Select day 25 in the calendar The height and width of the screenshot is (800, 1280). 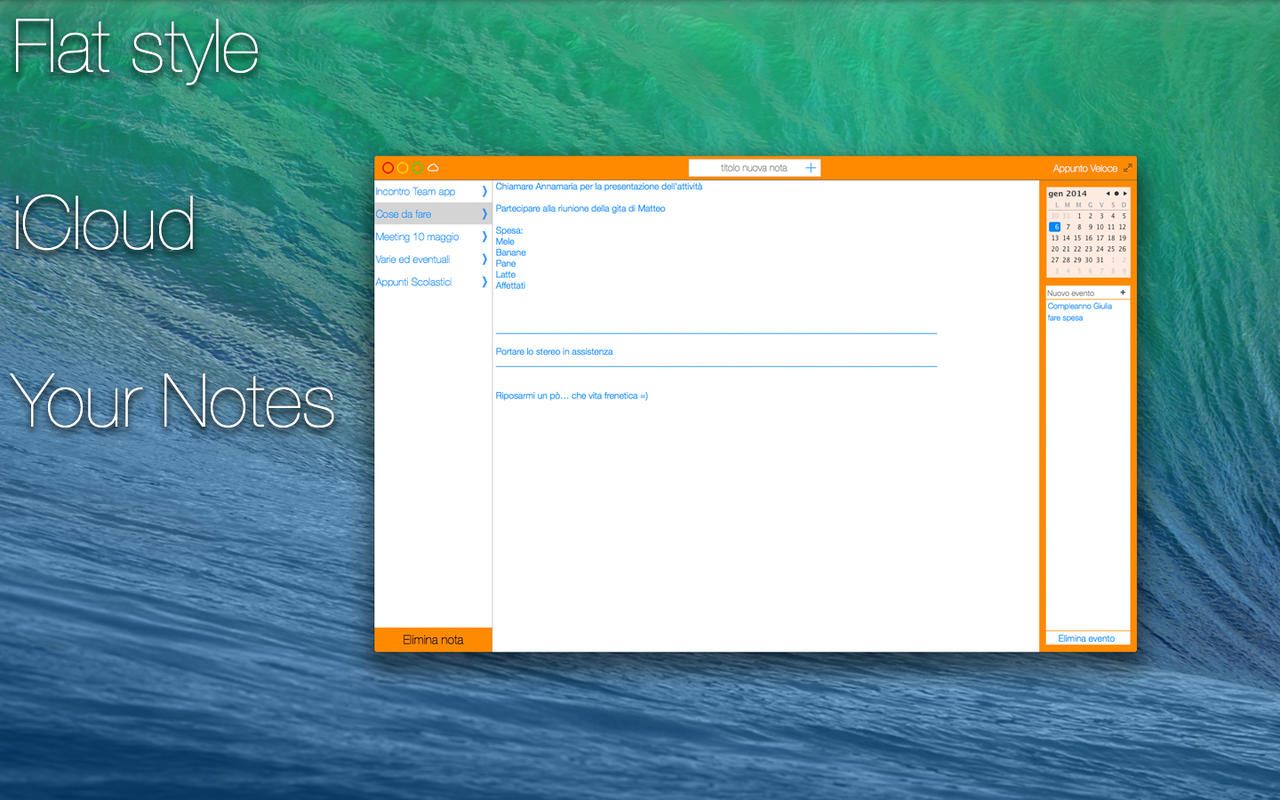coord(1111,249)
